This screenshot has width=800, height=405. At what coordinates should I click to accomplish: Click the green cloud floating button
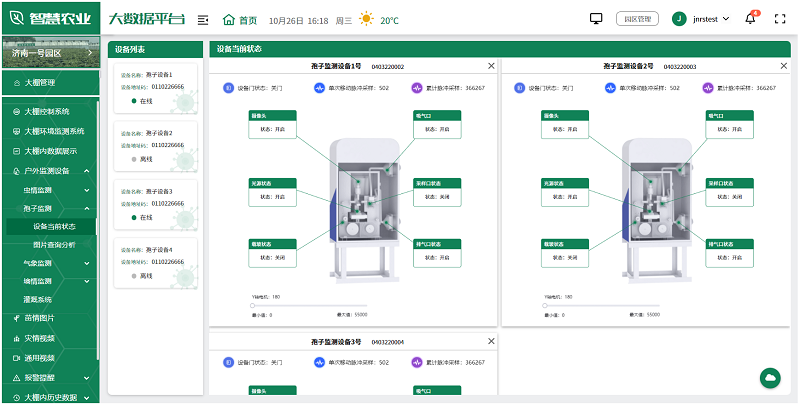tap(771, 377)
